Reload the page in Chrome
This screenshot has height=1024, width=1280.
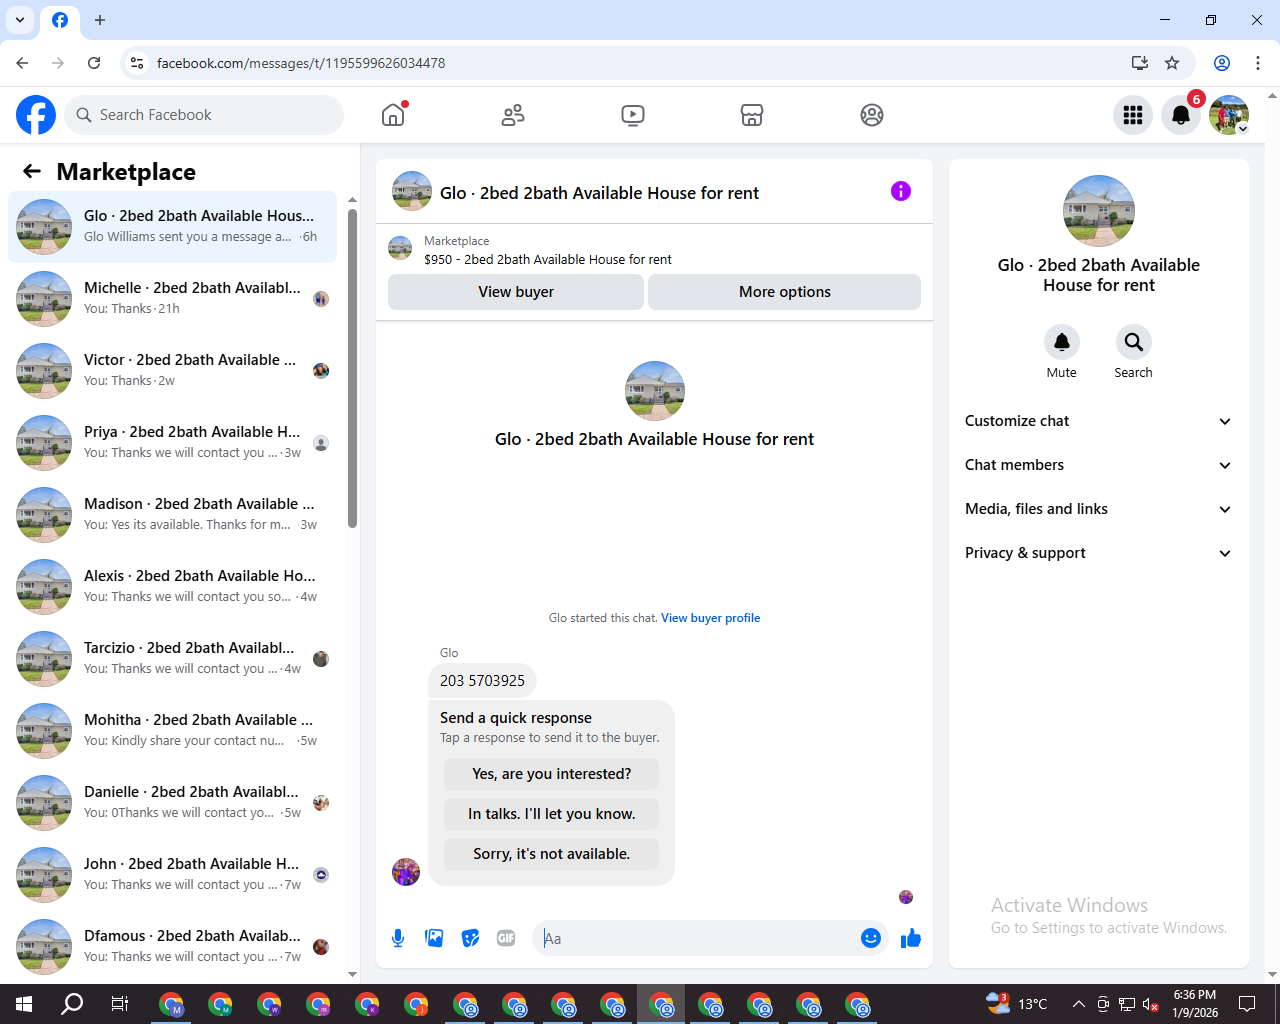pos(94,63)
